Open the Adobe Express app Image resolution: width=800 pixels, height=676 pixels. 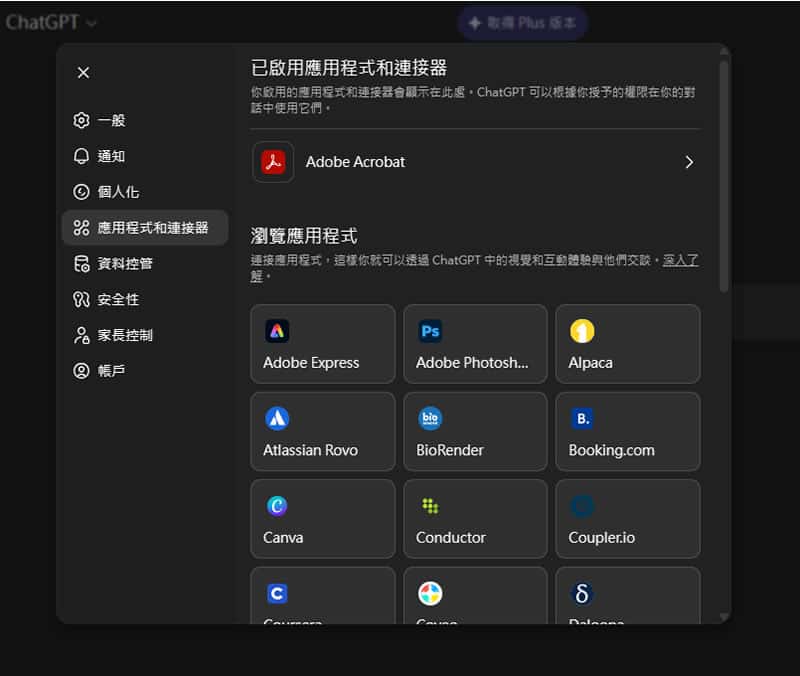coord(322,344)
